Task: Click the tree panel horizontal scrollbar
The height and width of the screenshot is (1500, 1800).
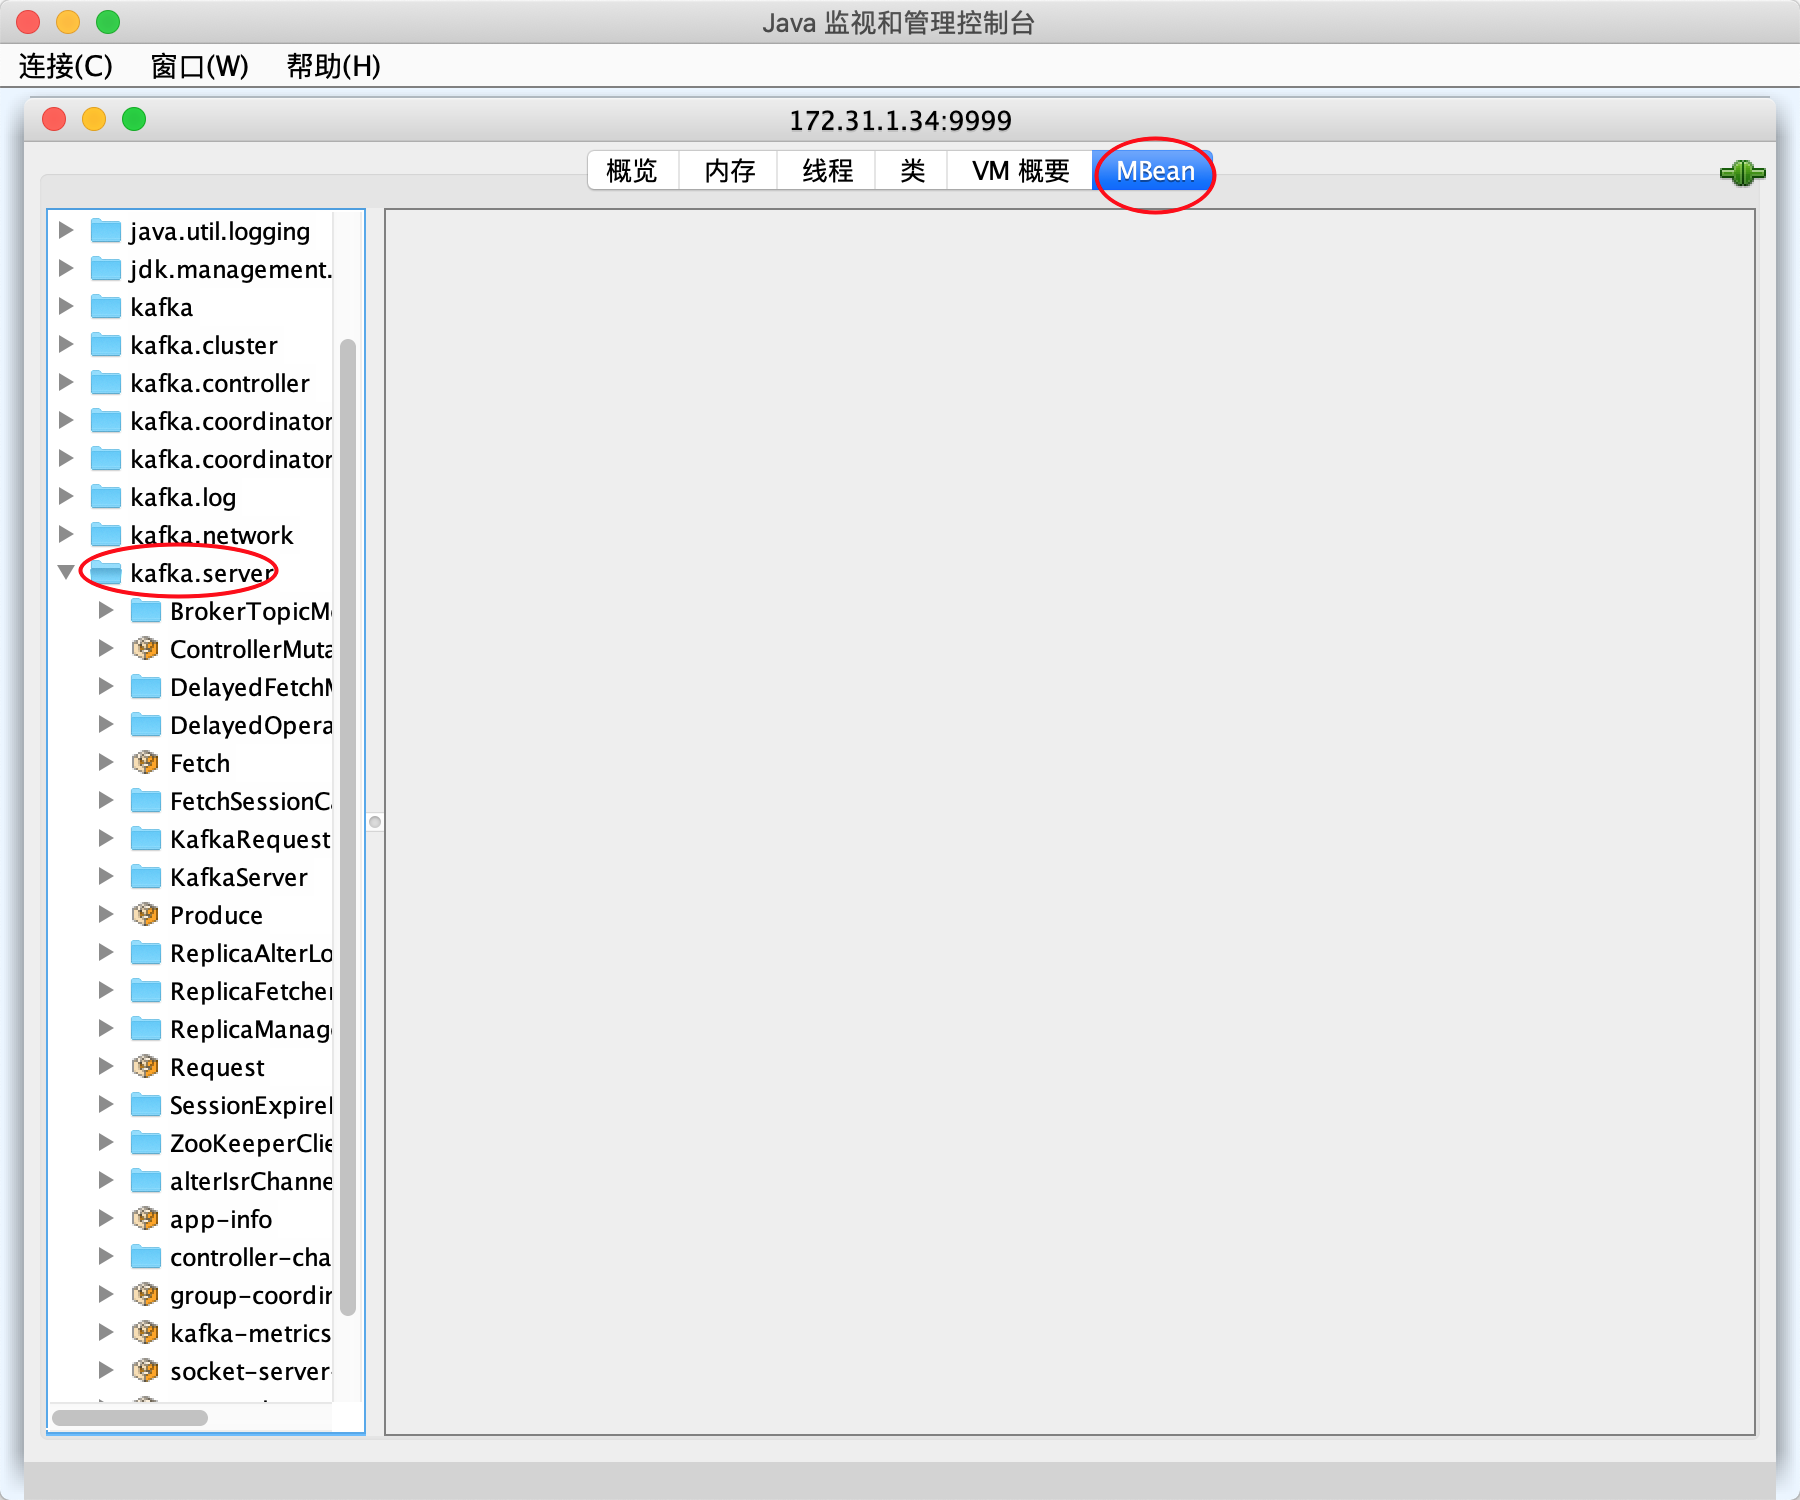Action: click(x=130, y=1417)
